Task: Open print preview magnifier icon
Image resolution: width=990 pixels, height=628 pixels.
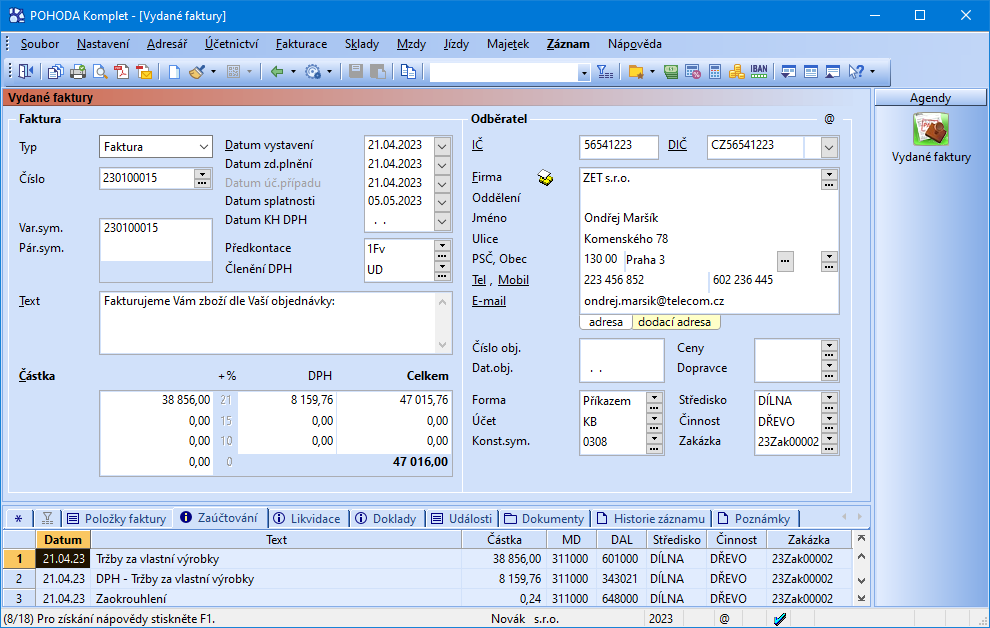Action: coord(100,72)
